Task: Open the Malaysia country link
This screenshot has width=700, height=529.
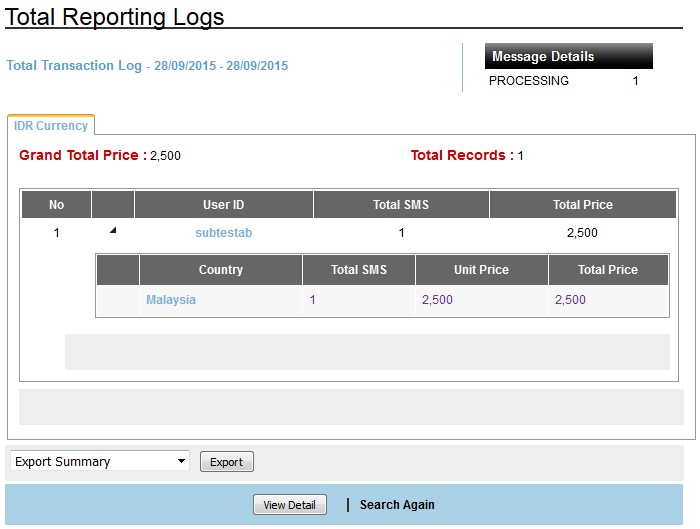Action: pyautogui.click(x=171, y=300)
